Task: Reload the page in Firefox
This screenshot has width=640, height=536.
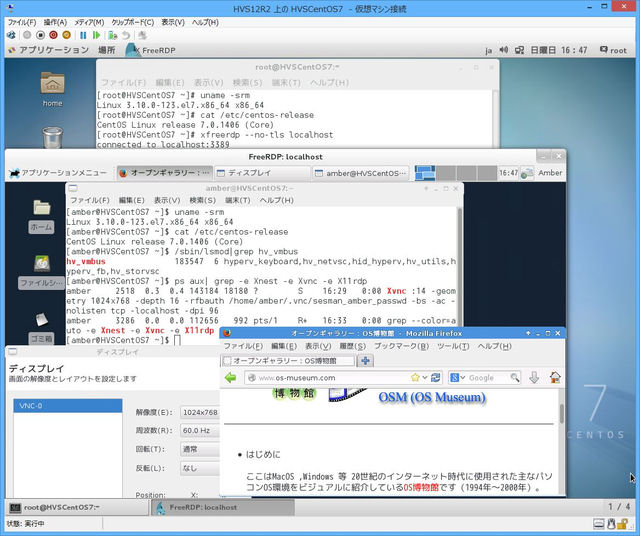Action: 435,378
